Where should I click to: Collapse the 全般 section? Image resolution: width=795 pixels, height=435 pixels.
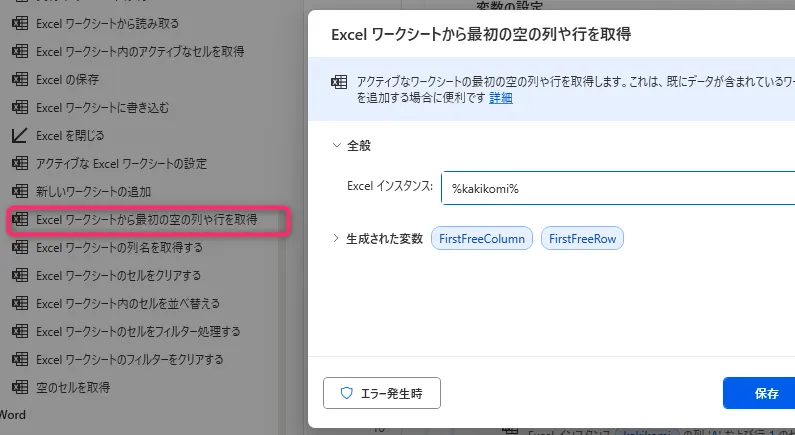click(x=336, y=145)
